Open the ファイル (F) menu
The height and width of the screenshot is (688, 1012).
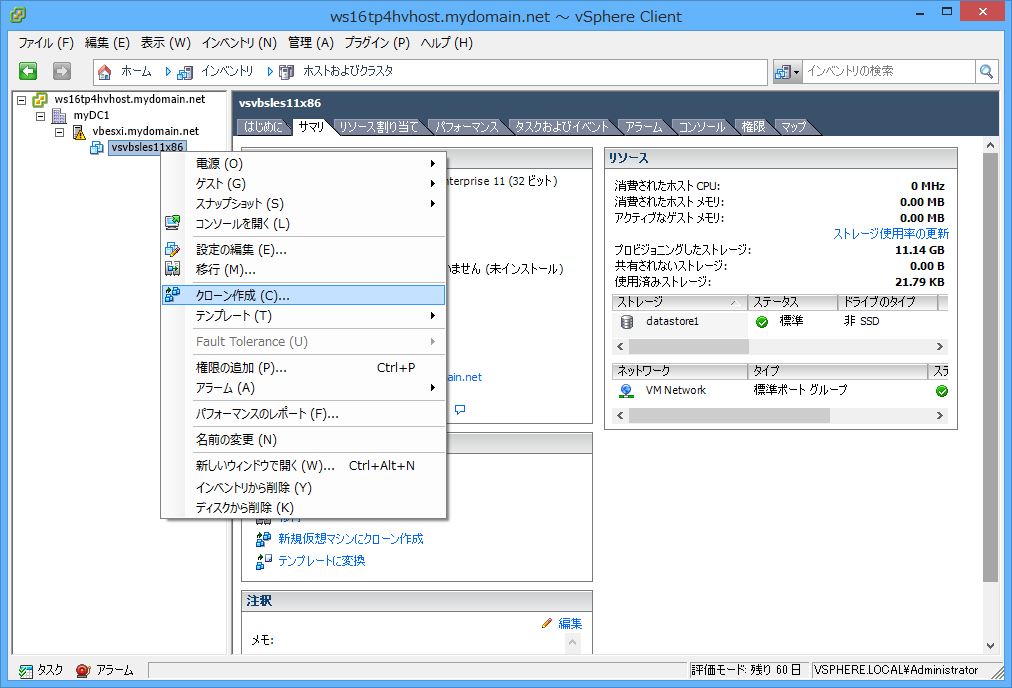46,43
